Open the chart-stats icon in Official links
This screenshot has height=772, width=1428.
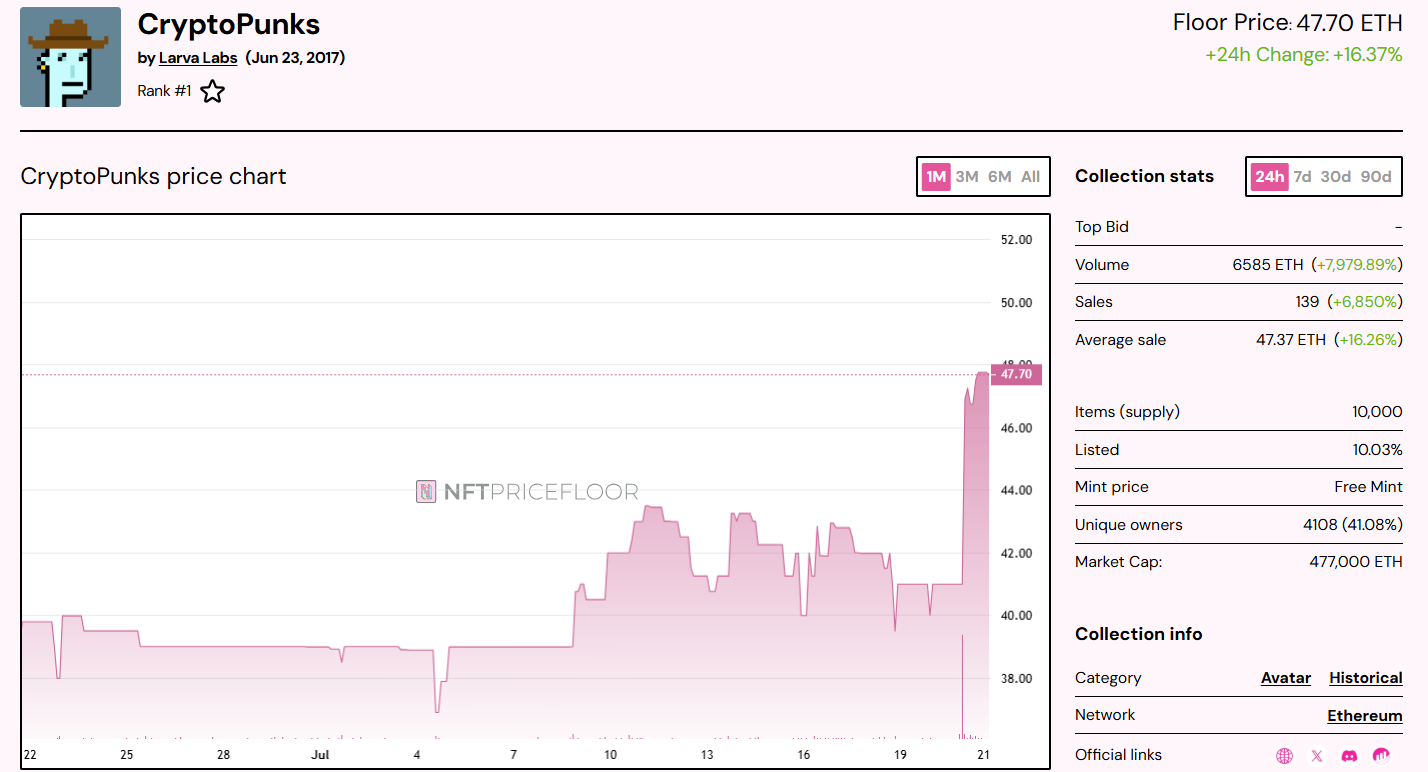[1382, 756]
